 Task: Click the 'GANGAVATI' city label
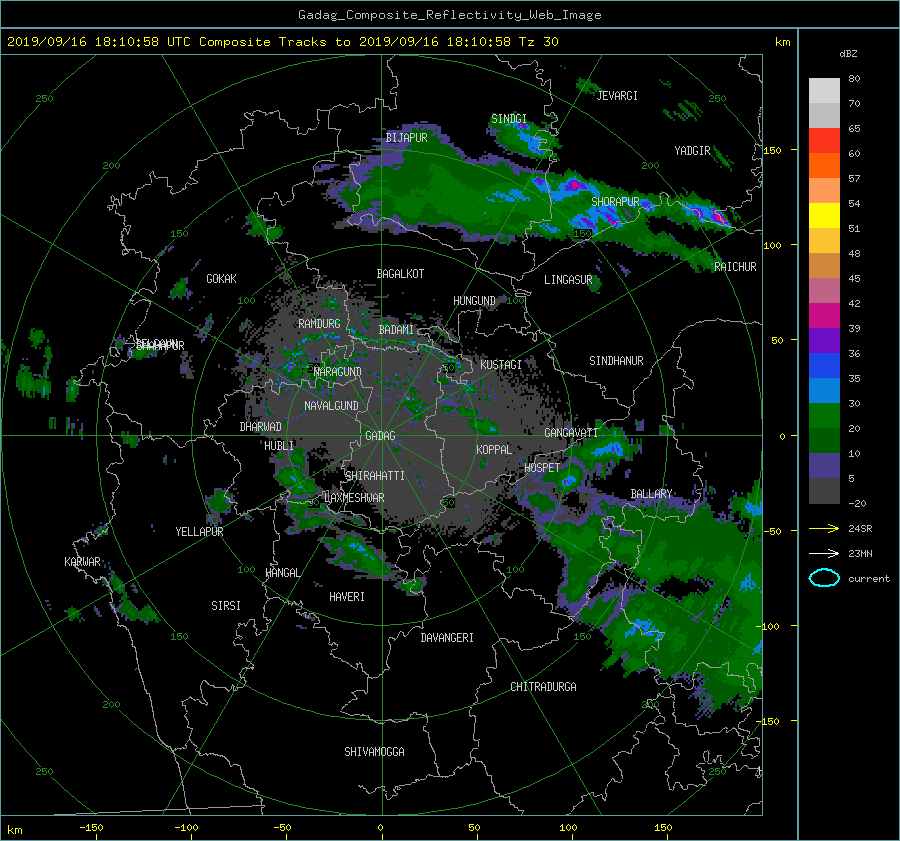571,432
